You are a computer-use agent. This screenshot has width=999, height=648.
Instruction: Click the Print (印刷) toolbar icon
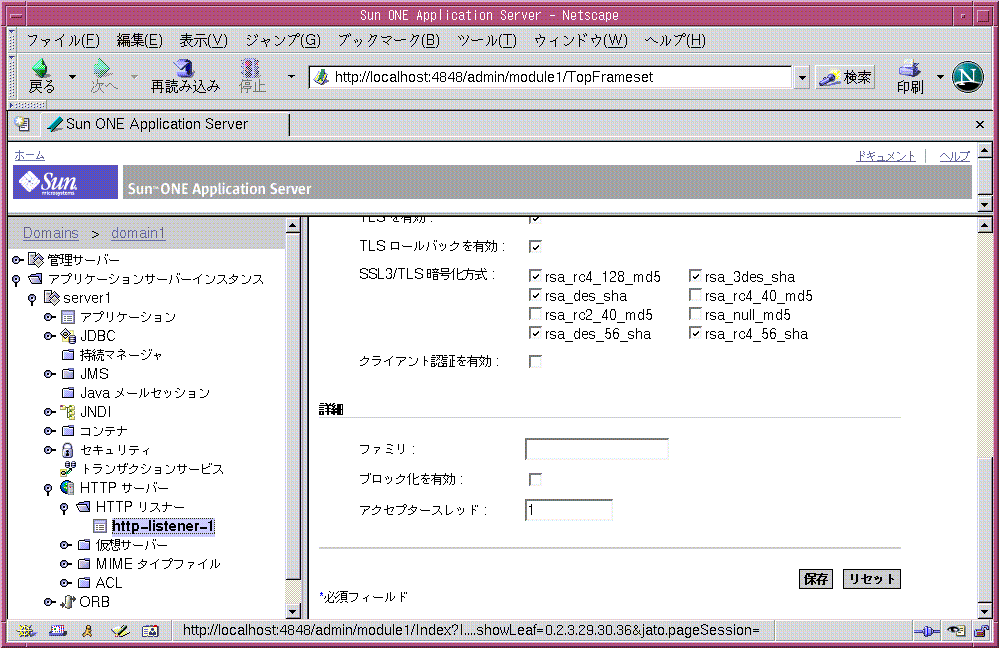tap(909, 68)
